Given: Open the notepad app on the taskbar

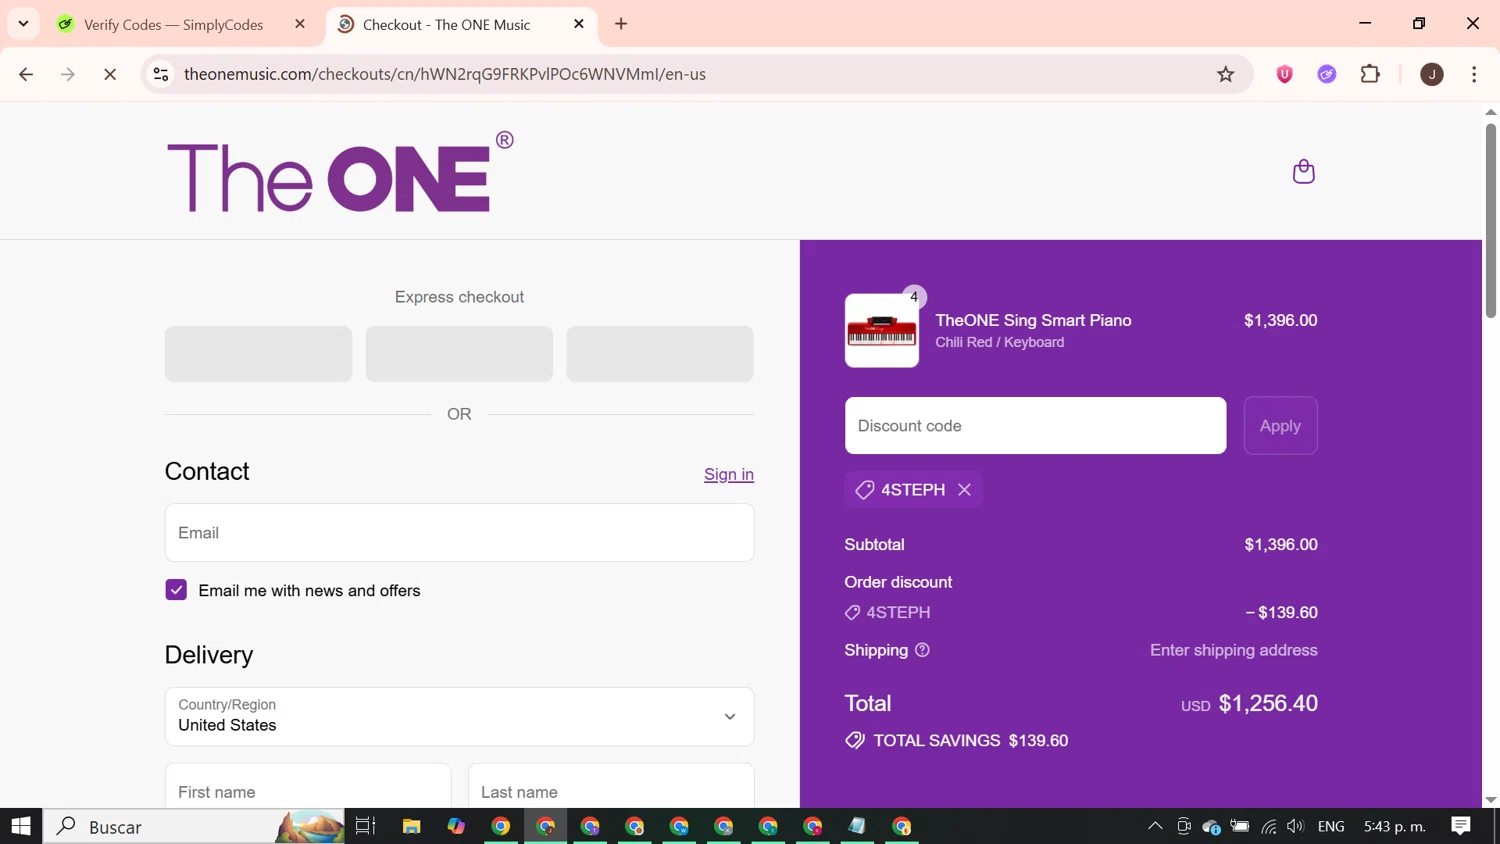Looking at the screenshot, I should tap(857, 826).
